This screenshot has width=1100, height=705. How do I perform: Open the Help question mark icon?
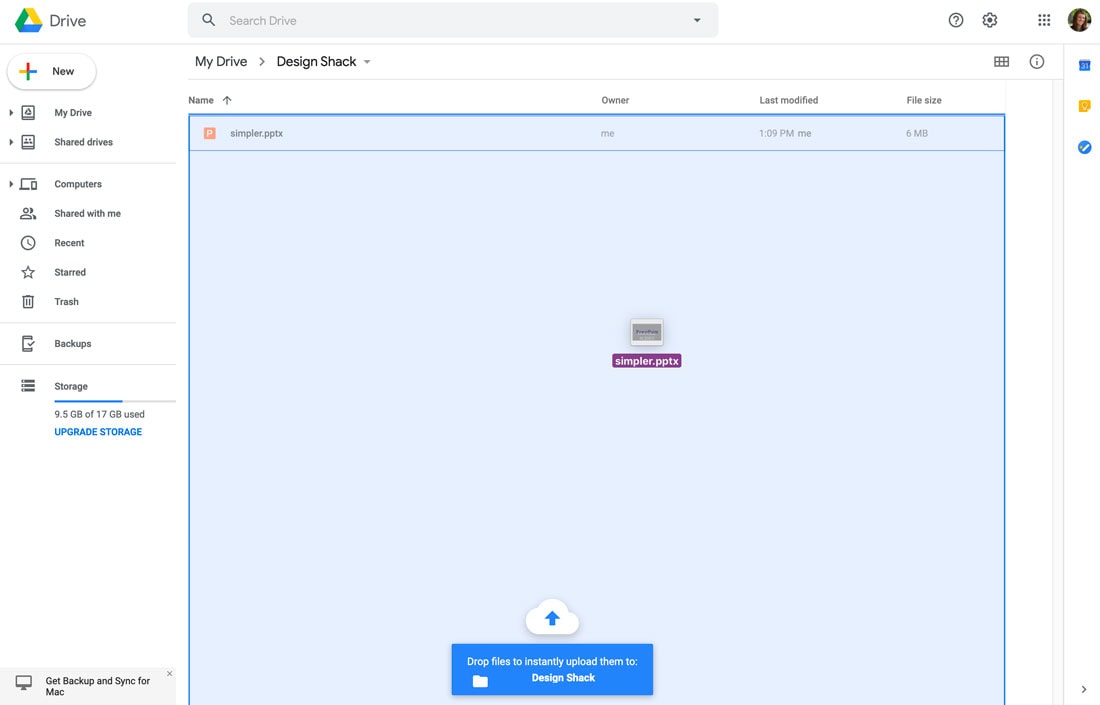955,20
